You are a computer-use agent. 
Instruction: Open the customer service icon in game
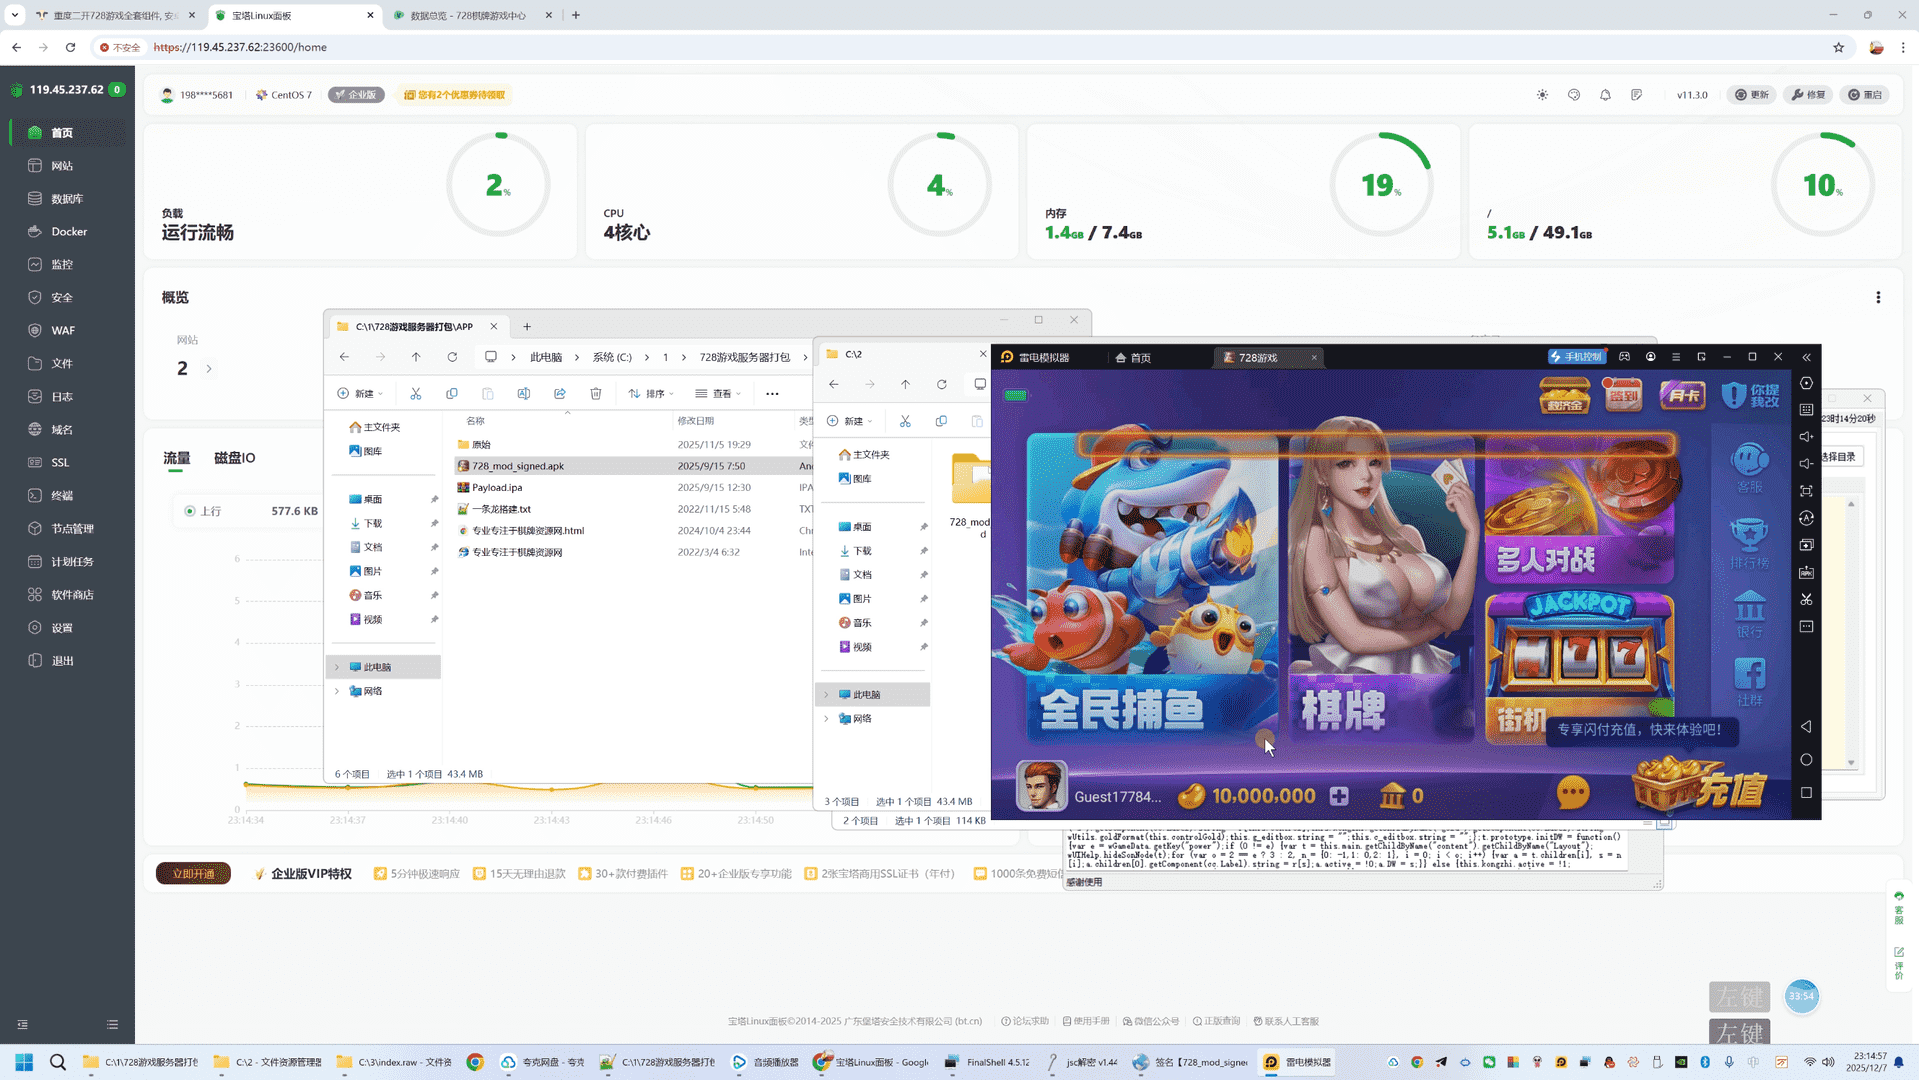click(1749, 467)
